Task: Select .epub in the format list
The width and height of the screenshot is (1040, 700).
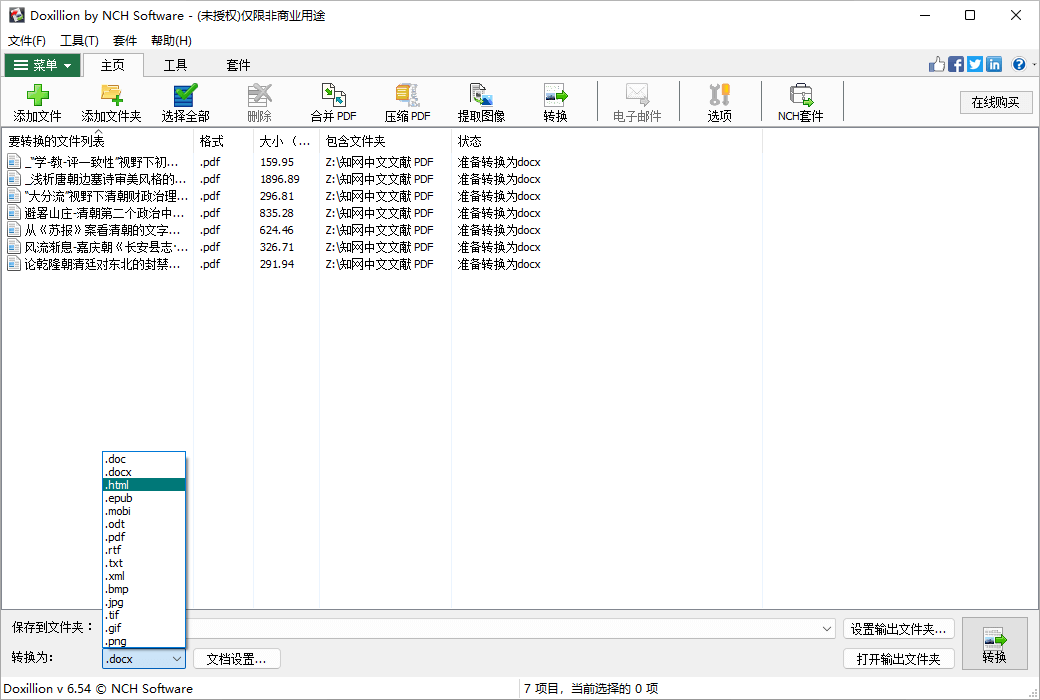Action: [144, 498]
